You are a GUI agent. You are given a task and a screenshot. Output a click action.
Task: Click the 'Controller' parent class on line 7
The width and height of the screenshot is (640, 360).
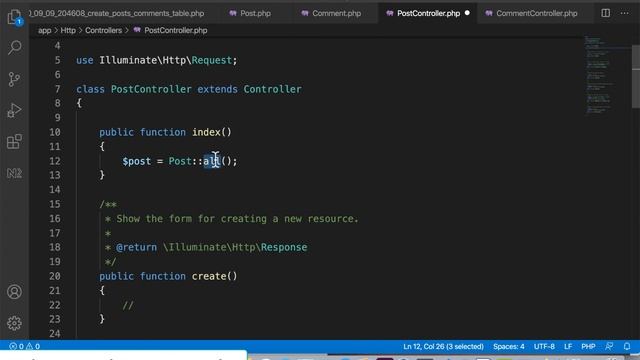272,89
